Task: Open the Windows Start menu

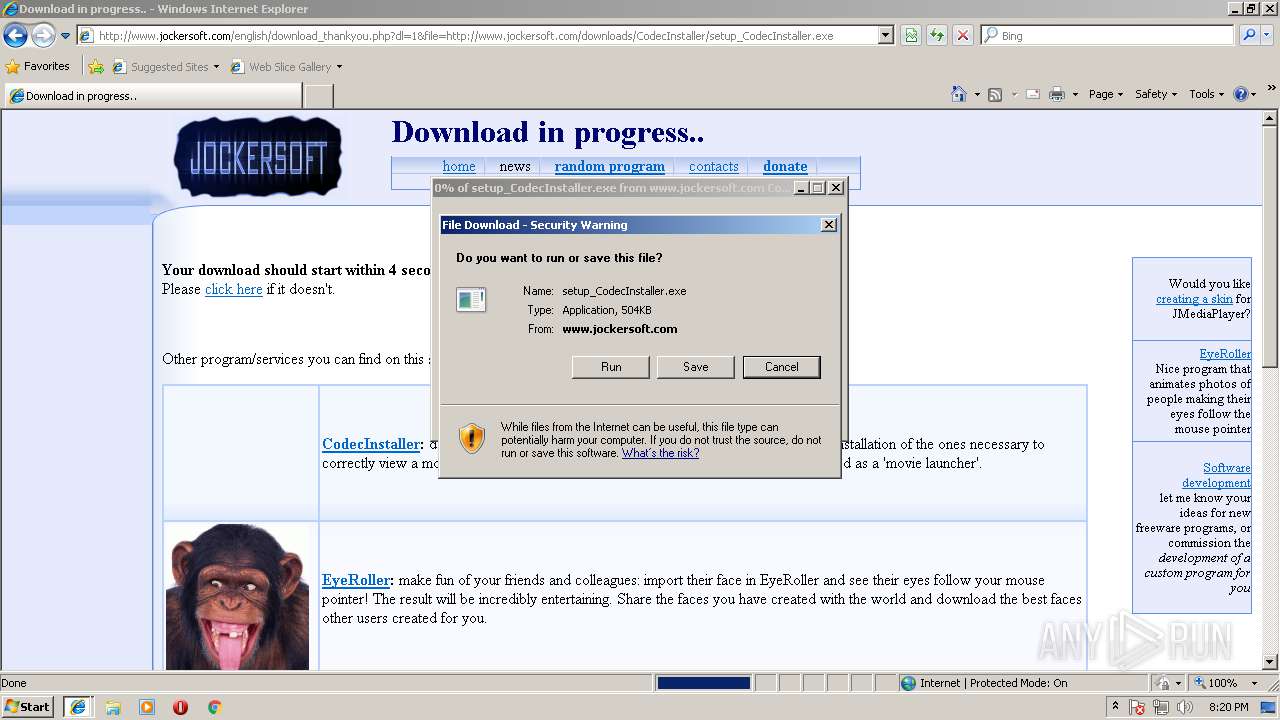Action: (x=28, y=706)
